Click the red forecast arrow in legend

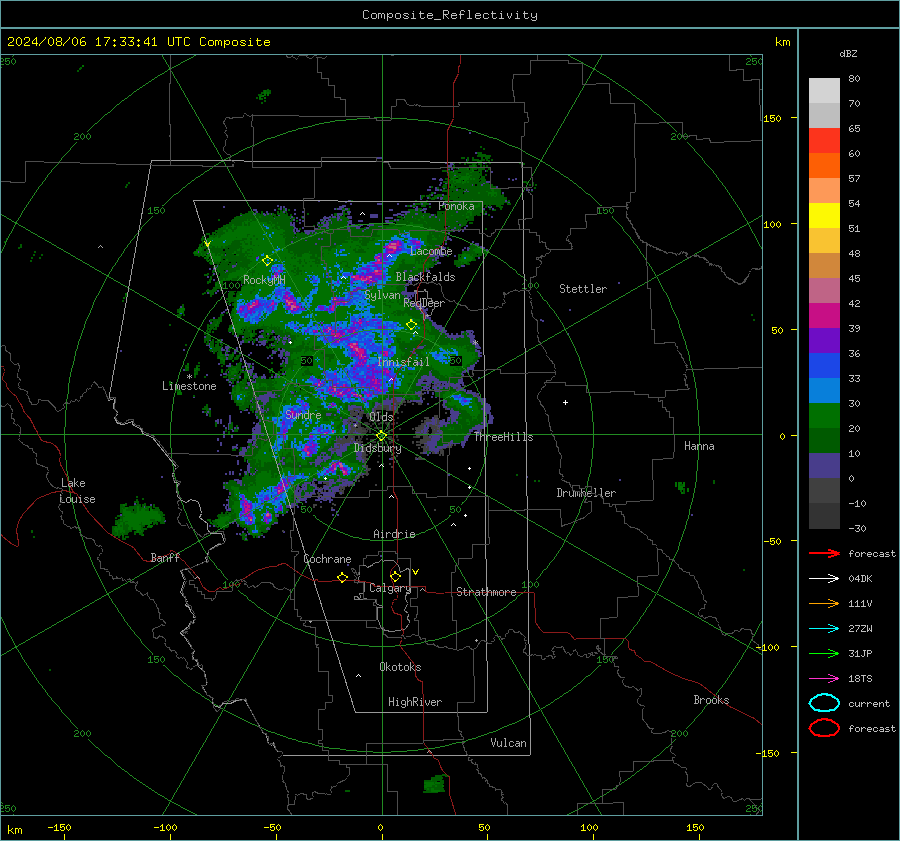(824, 553)
